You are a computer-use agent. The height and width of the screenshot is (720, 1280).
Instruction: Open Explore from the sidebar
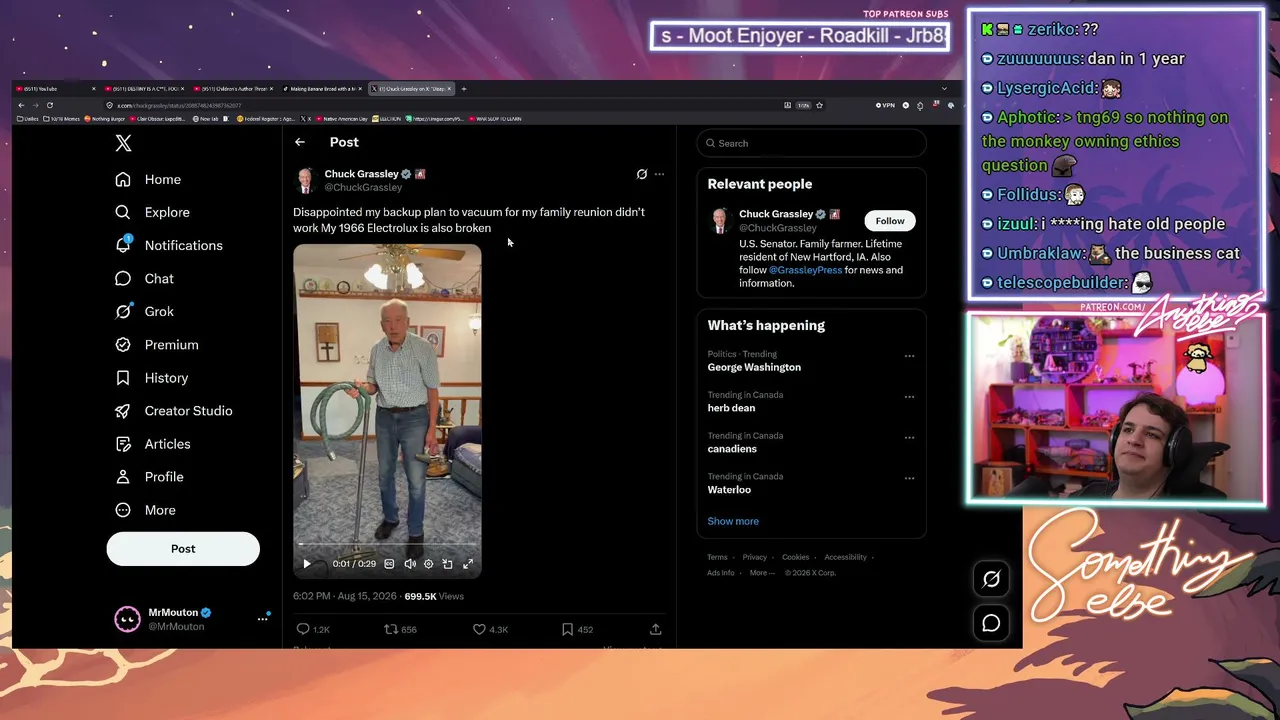click(152, 212)
